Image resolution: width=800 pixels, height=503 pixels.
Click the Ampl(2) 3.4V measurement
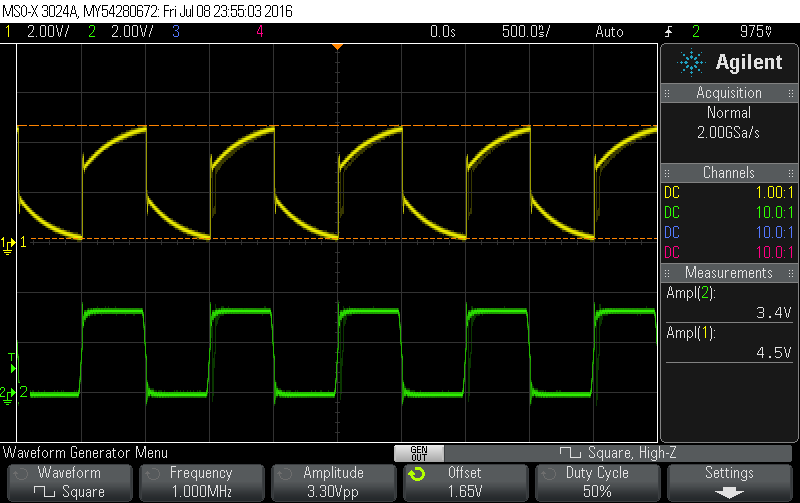pyautogui.click(x=729, y=303)
